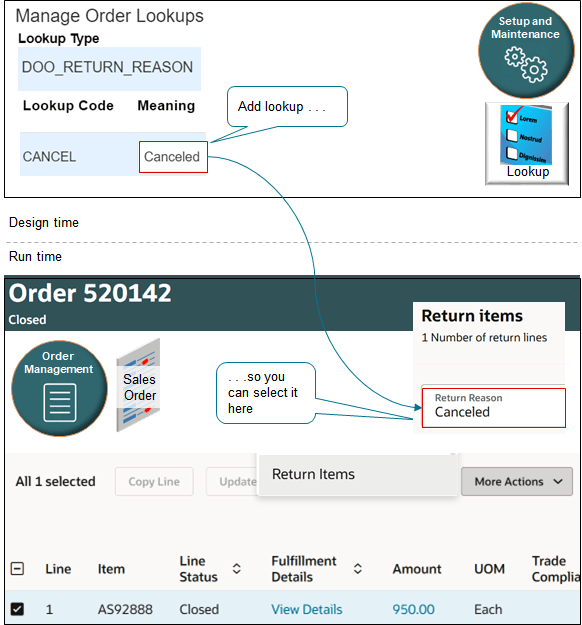The width and height of the screenshot is (582, 625).
Task: Click line number 1 cell
Action: coord(49,609)
